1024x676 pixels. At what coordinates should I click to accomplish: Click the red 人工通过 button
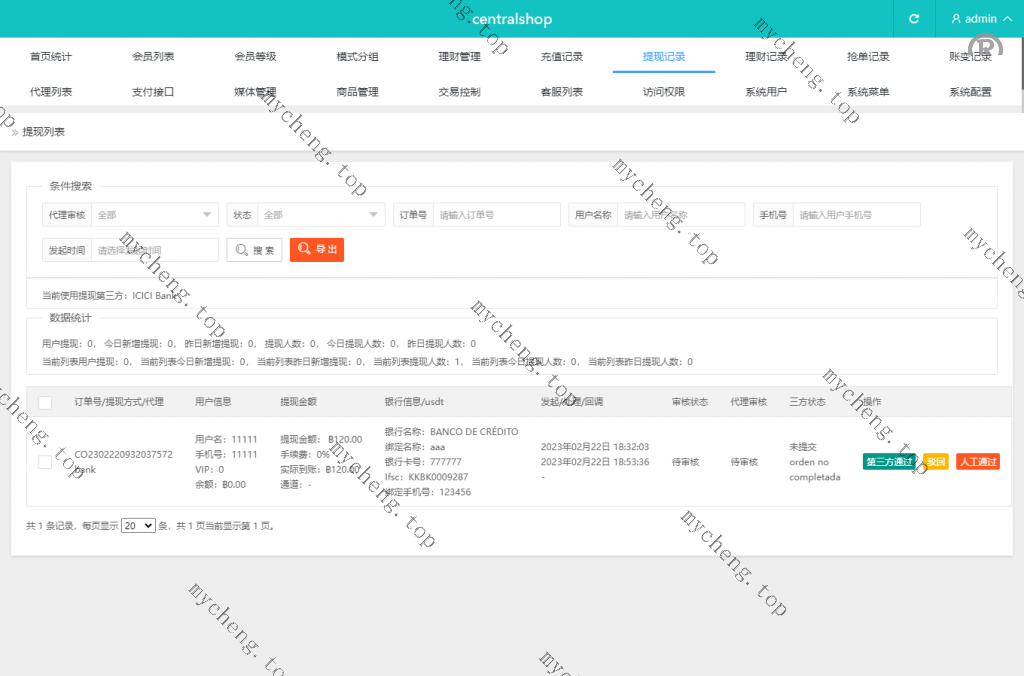977,462
